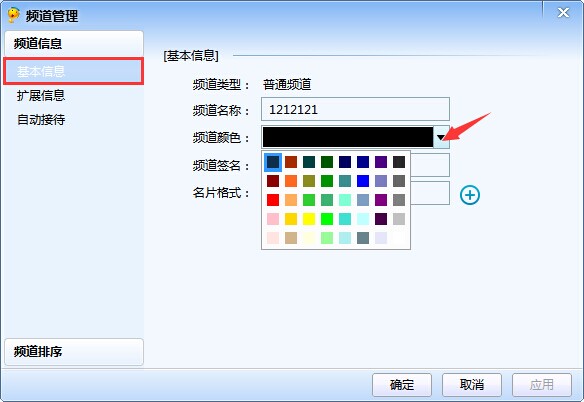Pick the pink swatch
The height and width of the screenshot is (402, 584).
[x=273, y=219]
